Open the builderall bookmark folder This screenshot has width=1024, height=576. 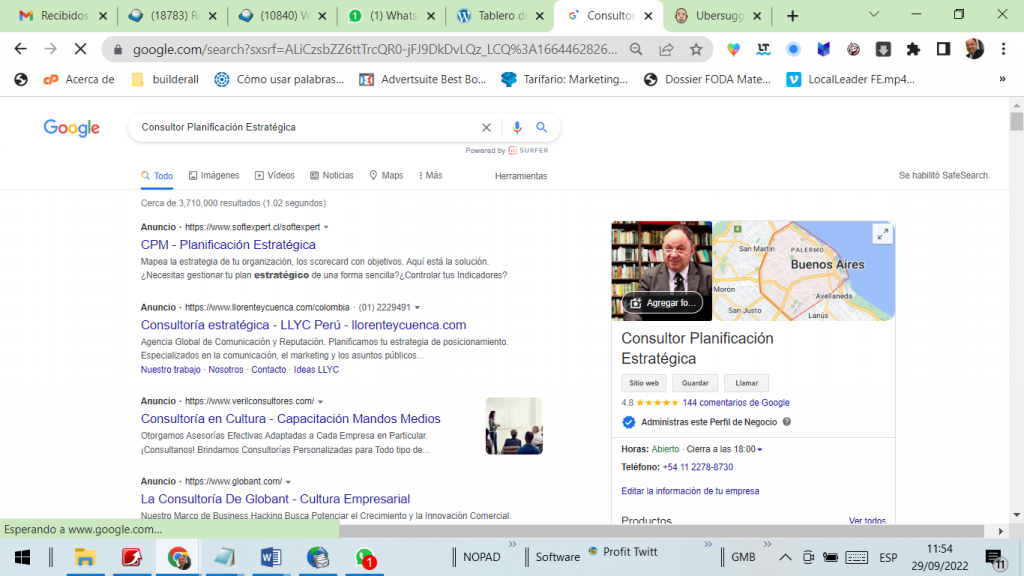coord(165,79)
